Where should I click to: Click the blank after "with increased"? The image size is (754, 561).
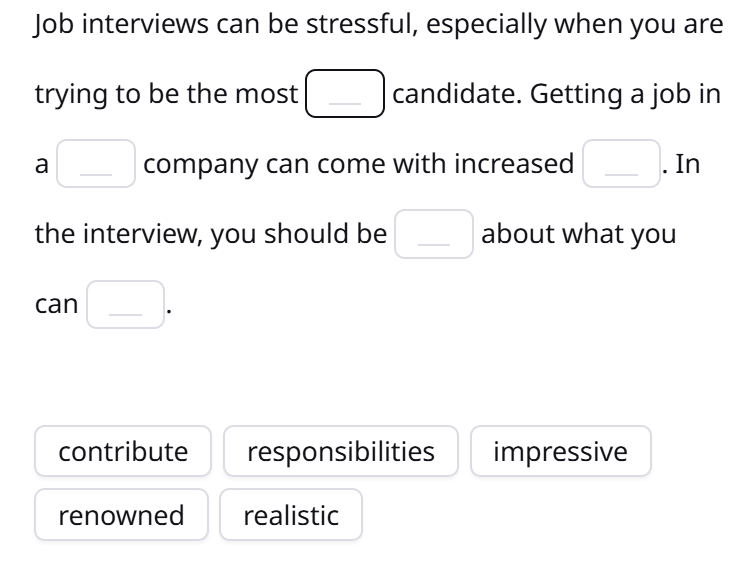(621, 163)
